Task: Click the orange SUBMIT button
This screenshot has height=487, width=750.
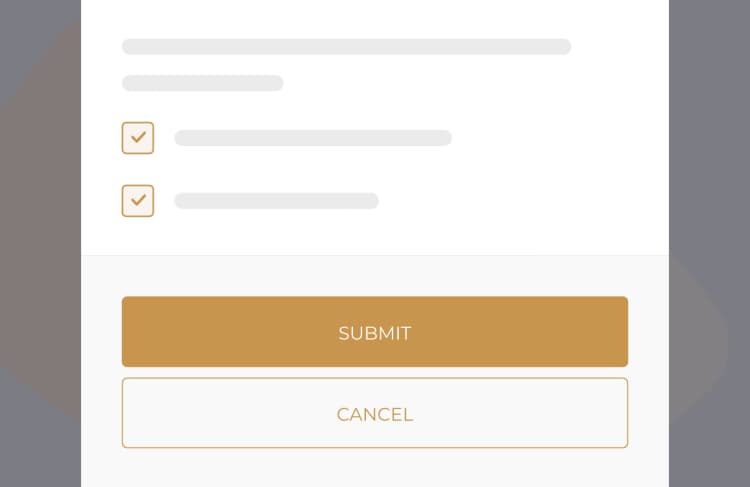Action: (x=375, y=332)
